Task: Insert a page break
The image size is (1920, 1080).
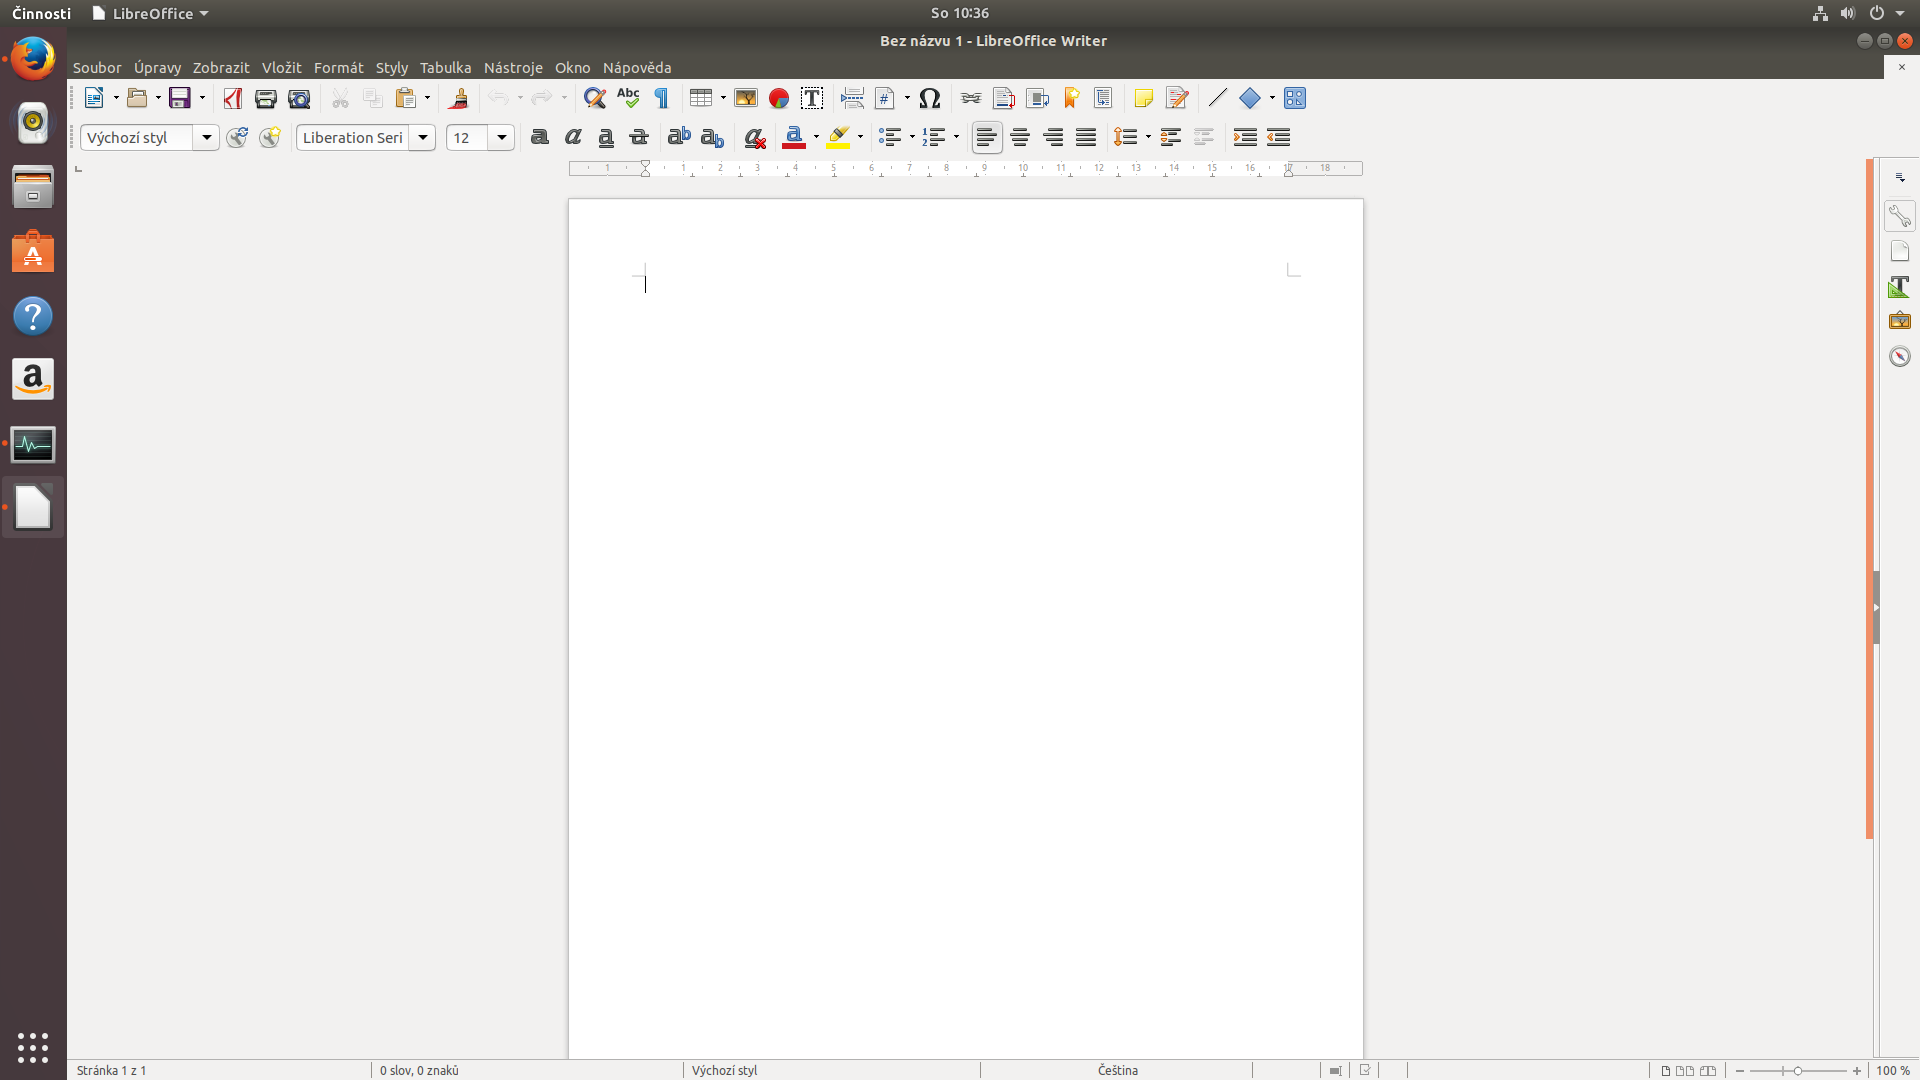Action: 852,98
